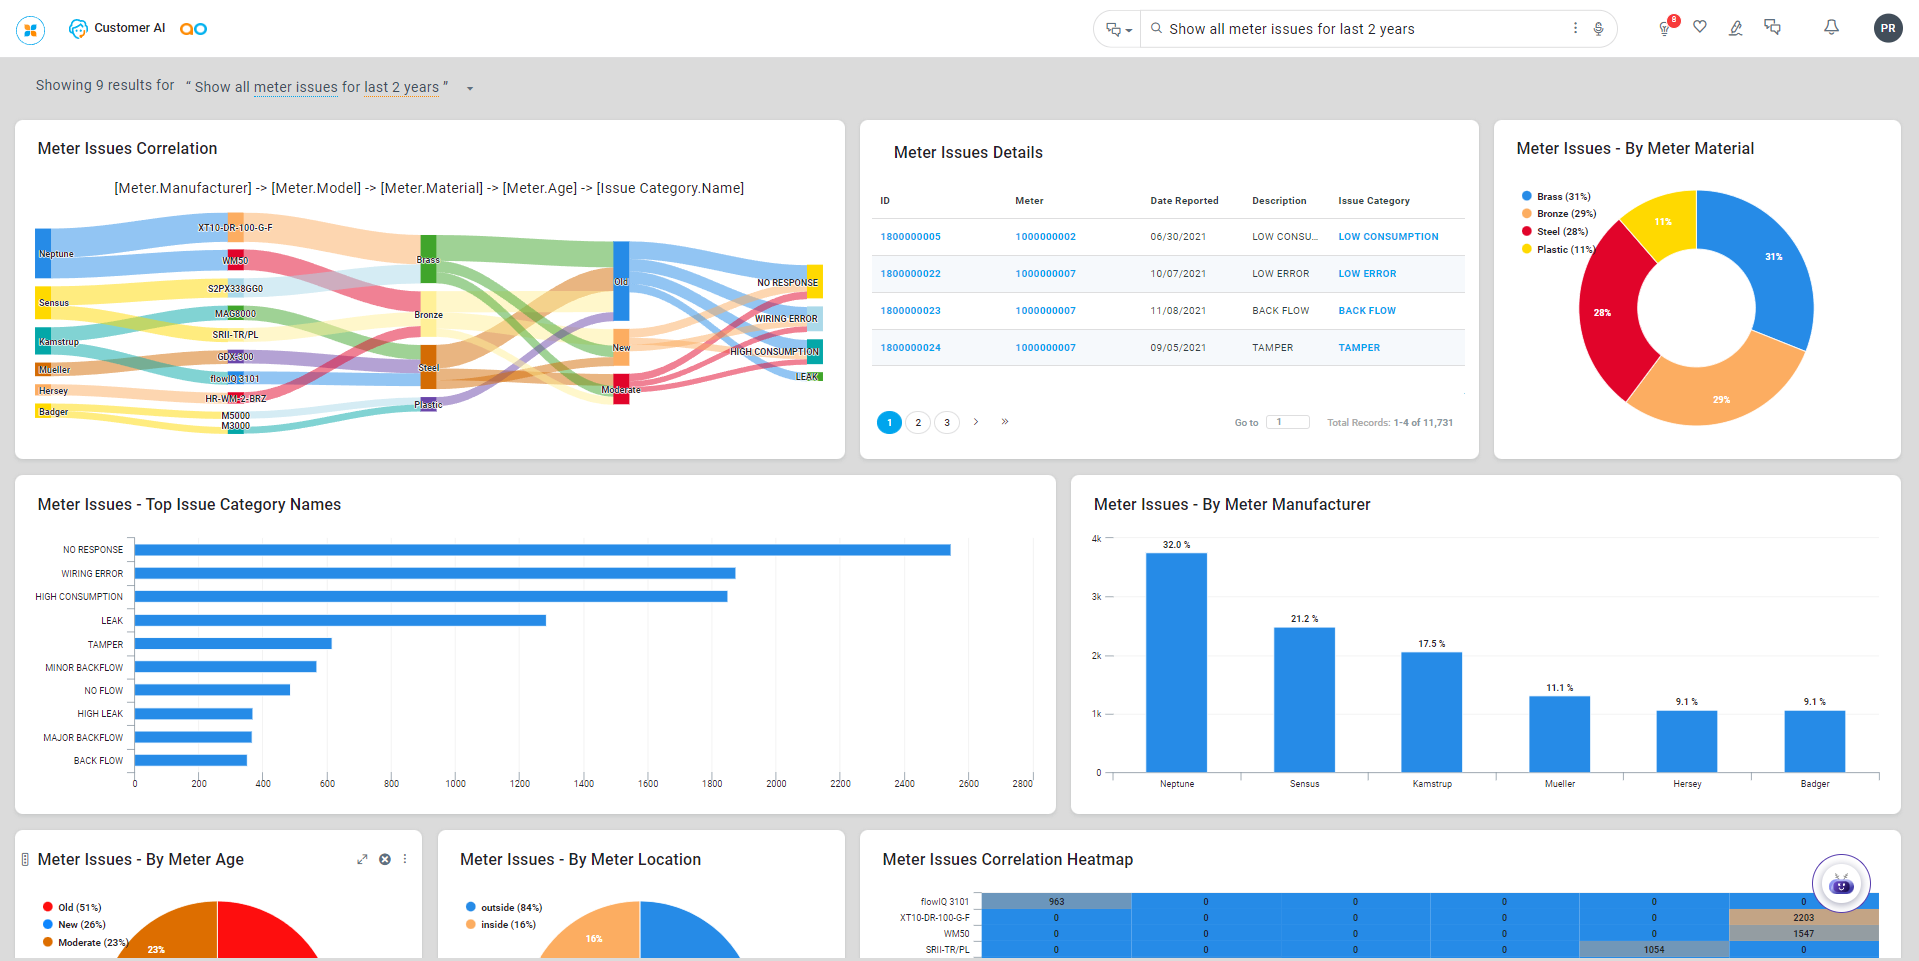Open the insights lightbulb notifications
The image size is (1919, 961).
pos(1665,28)
